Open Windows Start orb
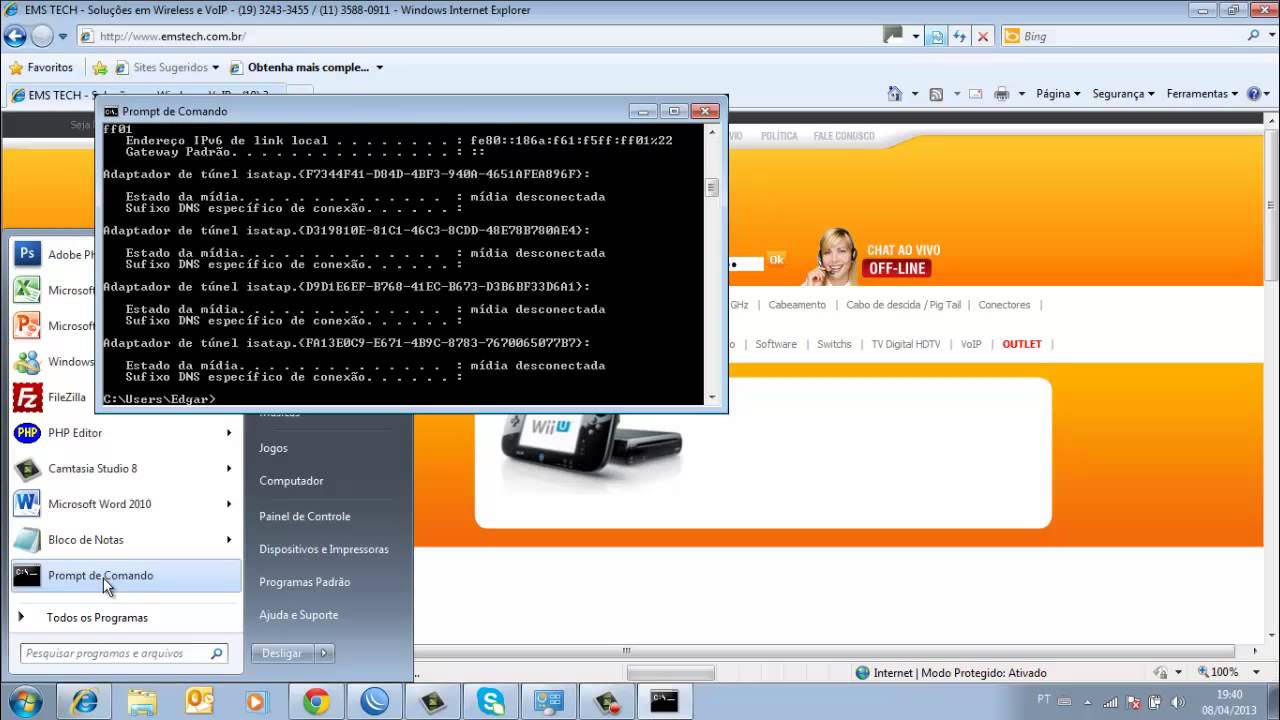The width and height of the screenshot is (1280, 720). [24, 701]
